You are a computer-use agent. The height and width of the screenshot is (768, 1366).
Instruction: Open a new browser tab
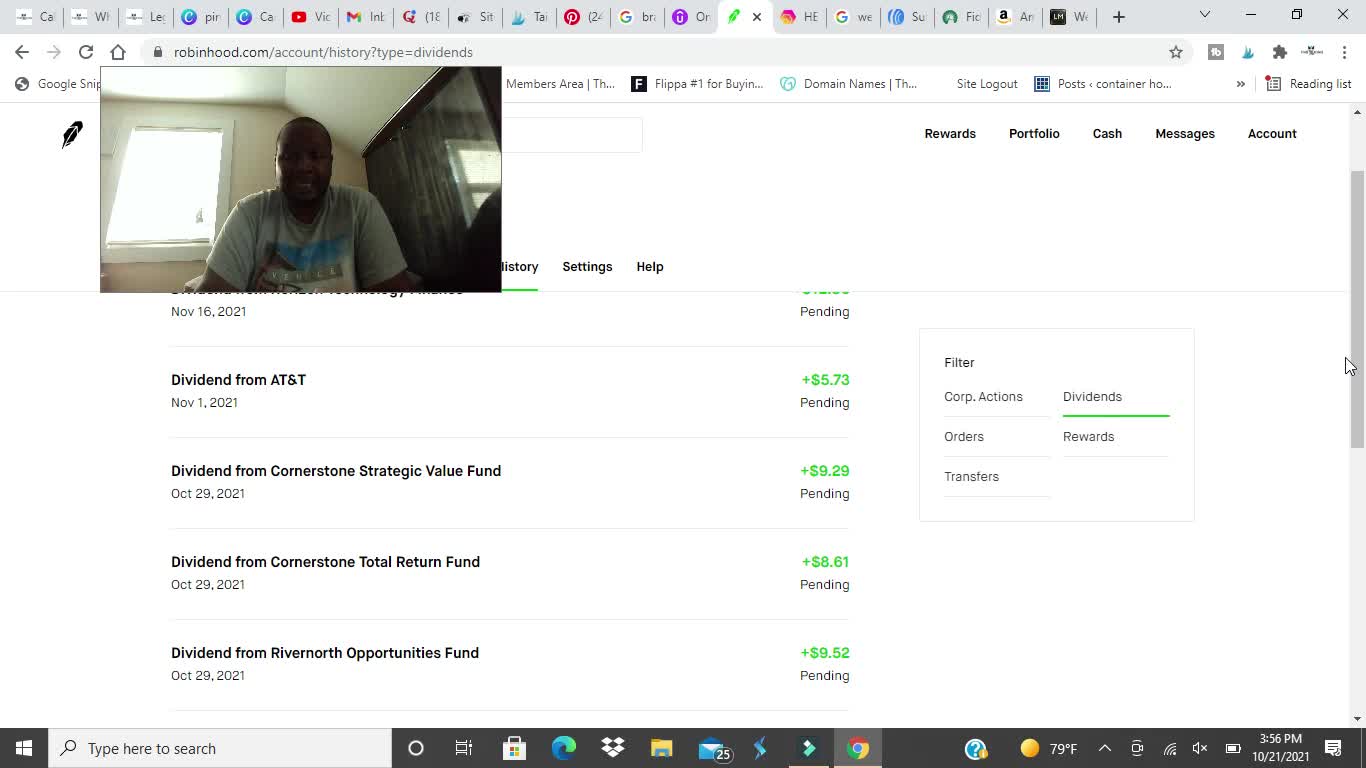[1119, 16]
